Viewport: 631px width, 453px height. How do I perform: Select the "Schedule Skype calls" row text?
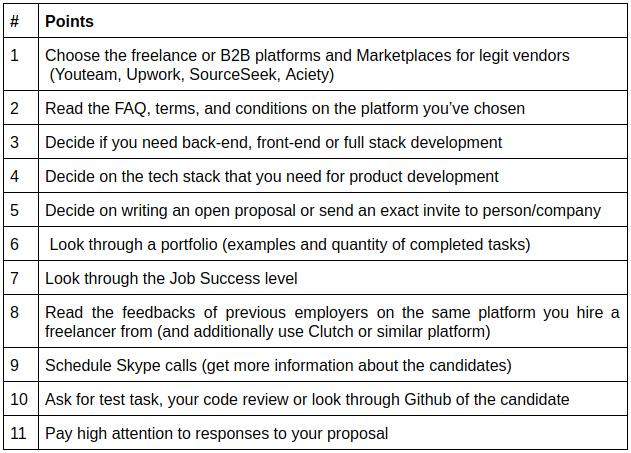(278, 365)
